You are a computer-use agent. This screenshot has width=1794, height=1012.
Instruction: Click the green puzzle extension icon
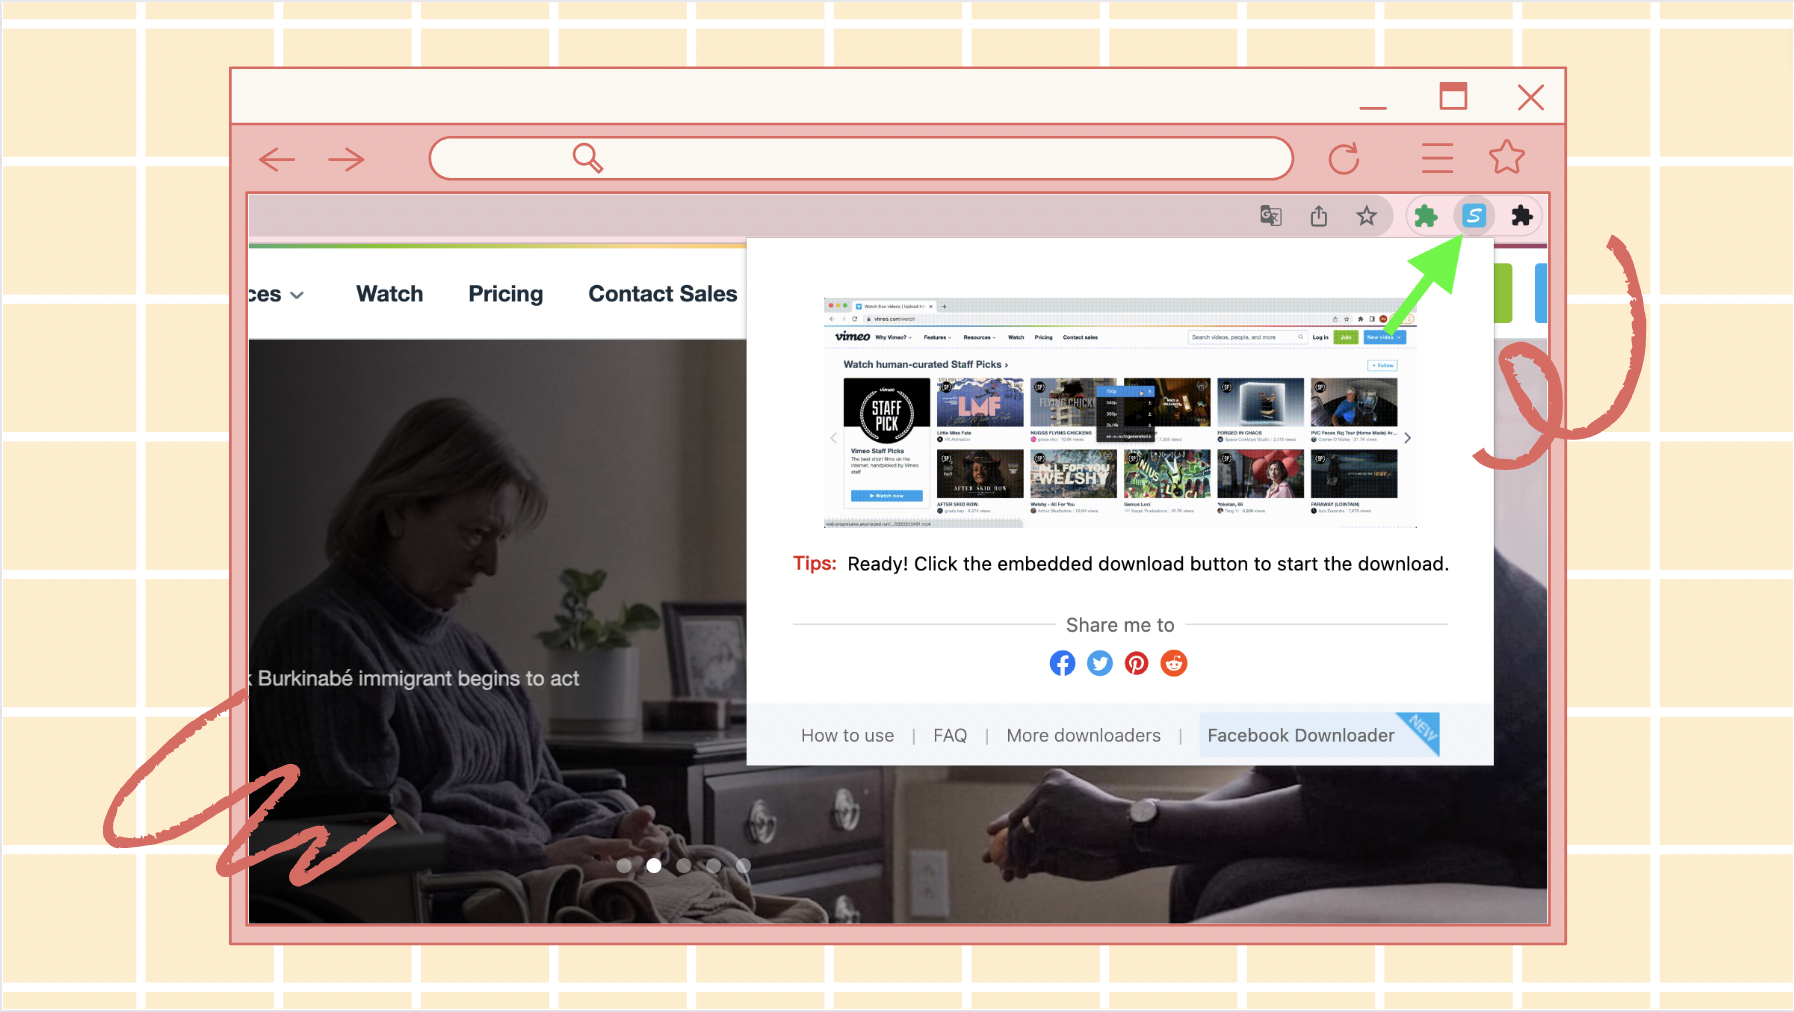(x=1426, y=215)
